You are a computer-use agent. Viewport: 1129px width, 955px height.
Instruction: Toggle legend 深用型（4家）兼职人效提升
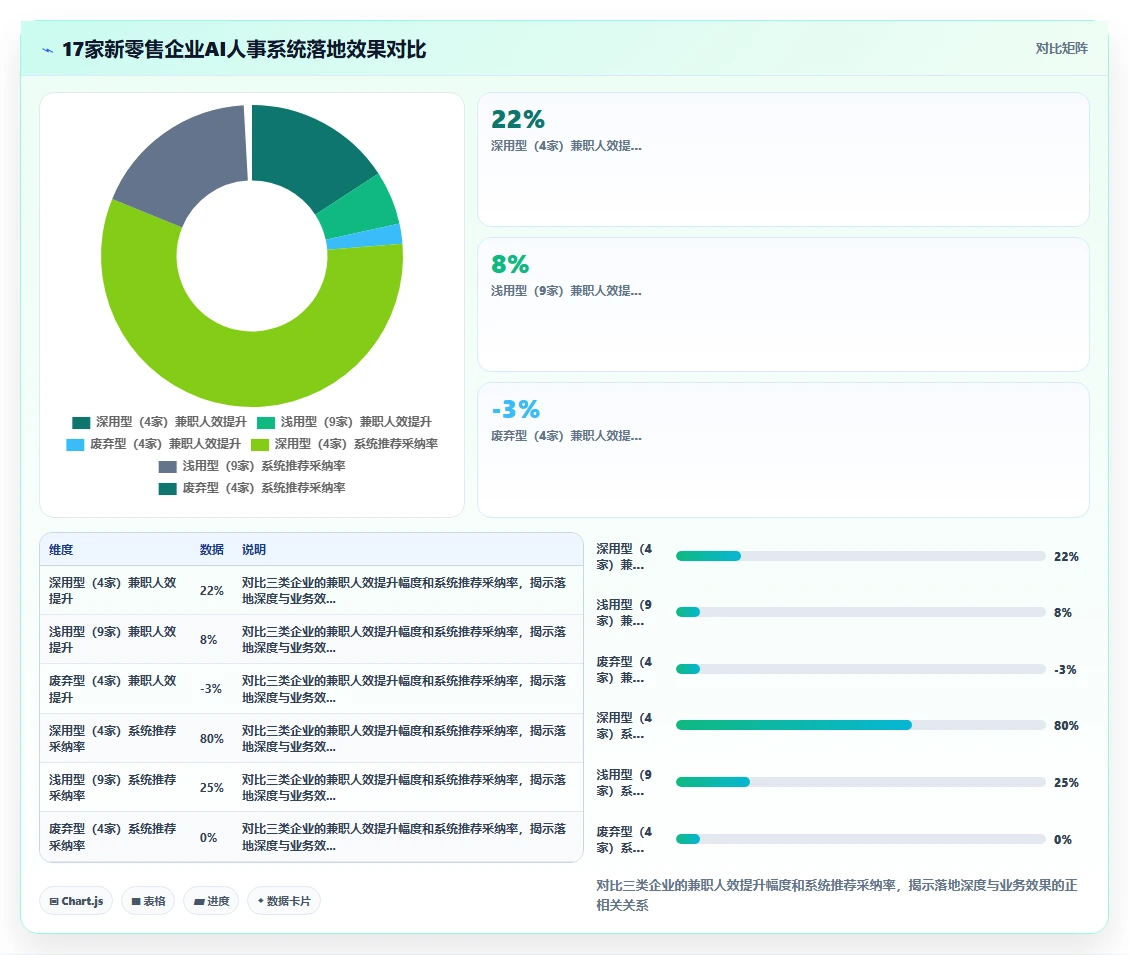[x=159, y=422]
